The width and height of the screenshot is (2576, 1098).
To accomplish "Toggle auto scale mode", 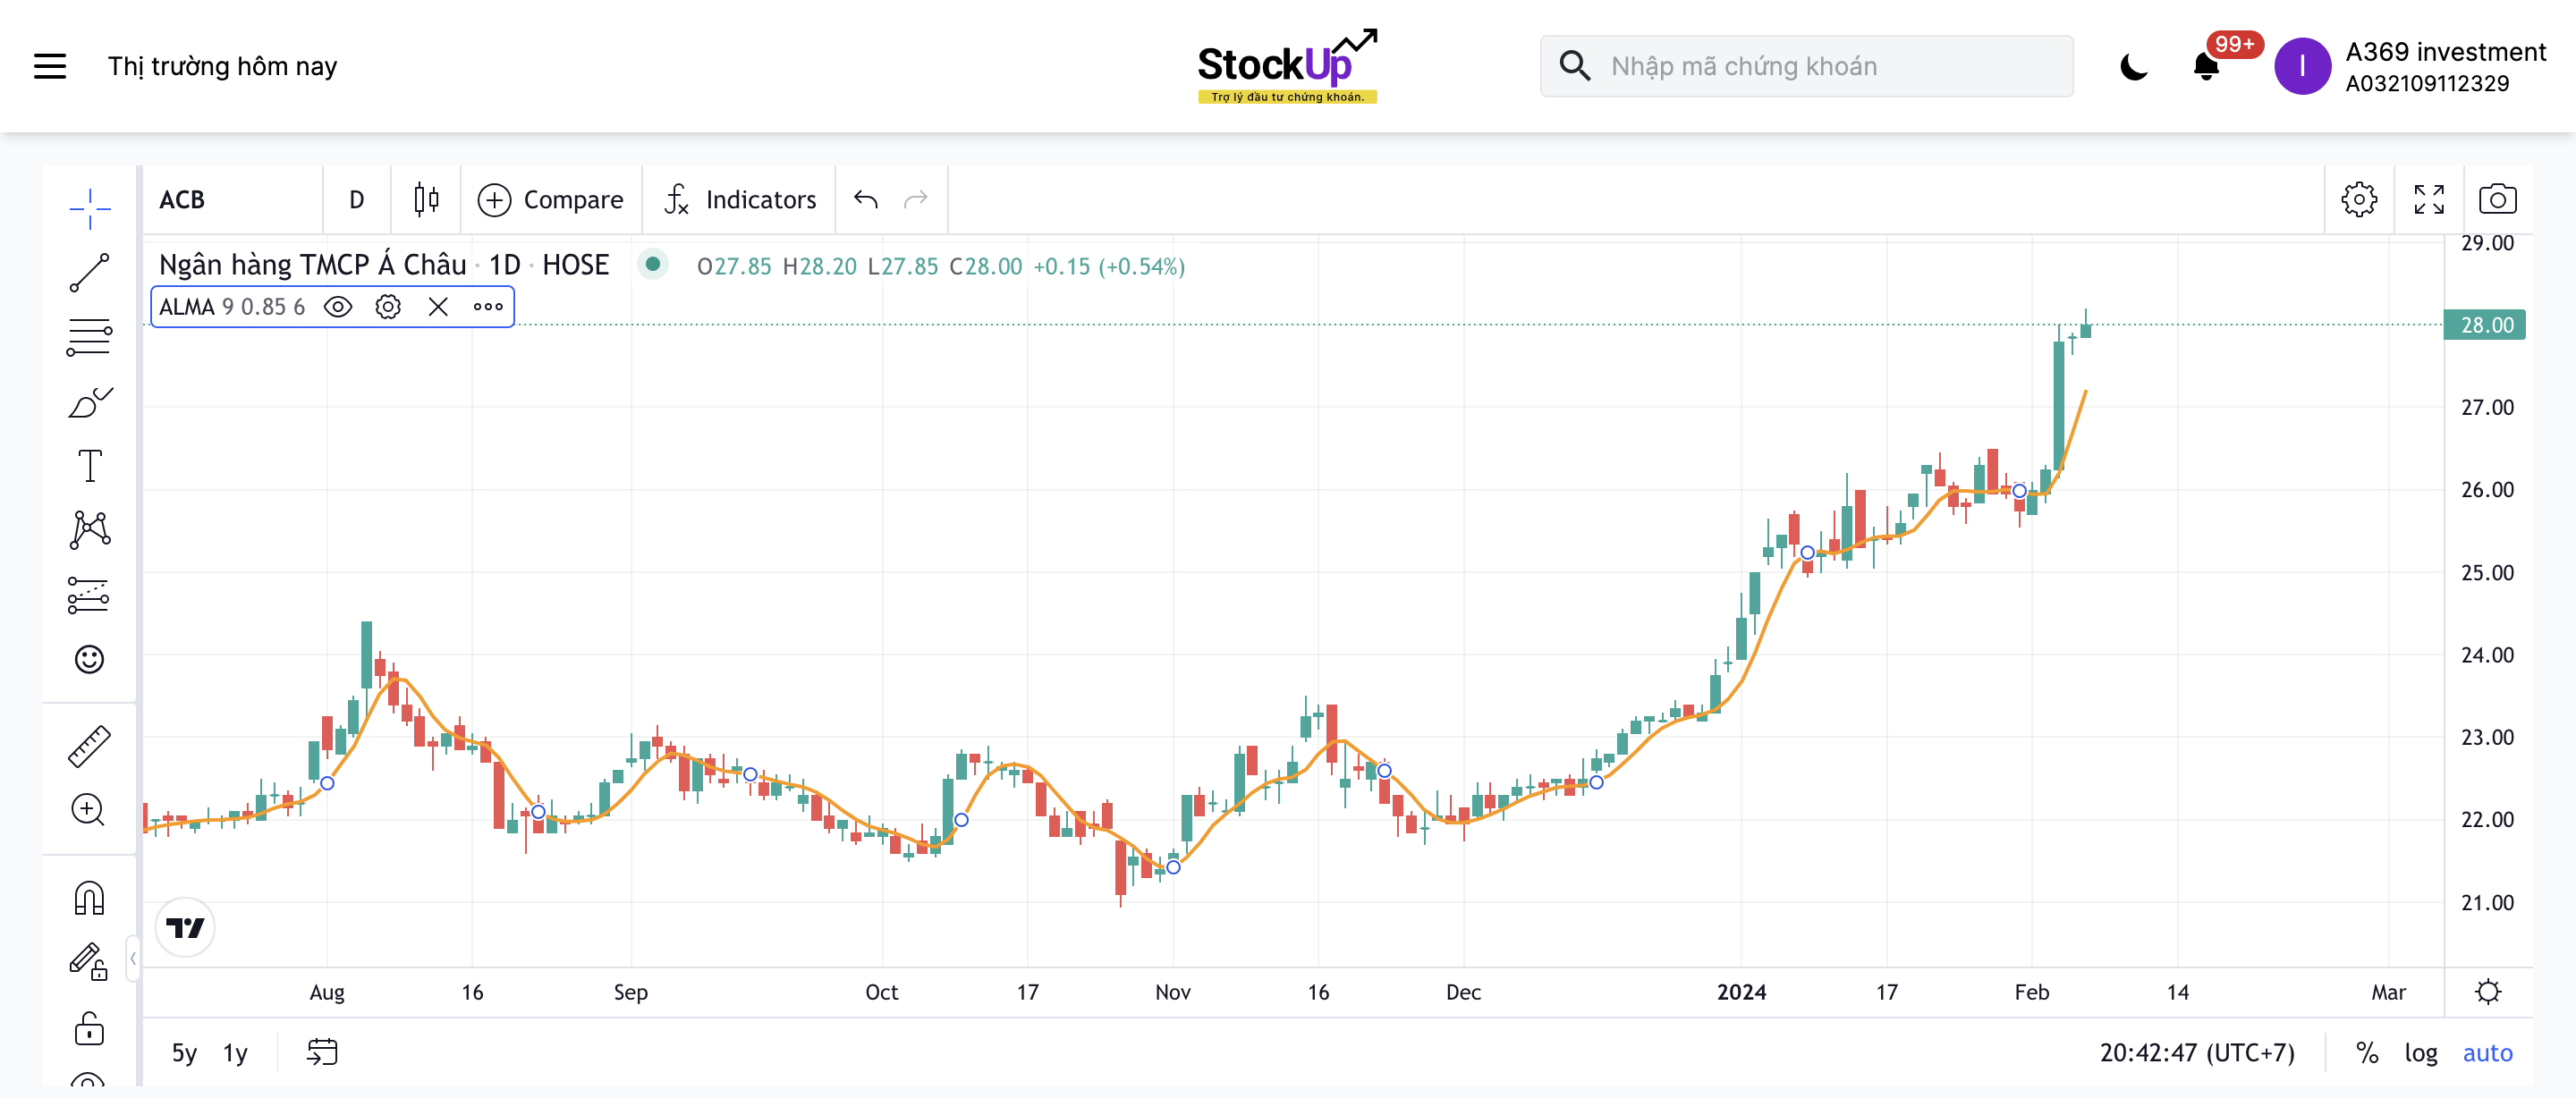I will coord(2487,1053).
